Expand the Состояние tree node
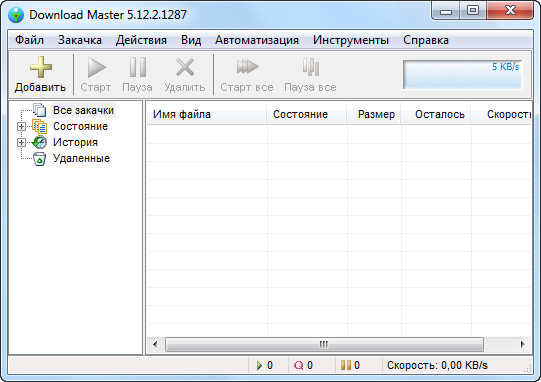Viewport: 541px width, 382px height. (21, 126)
